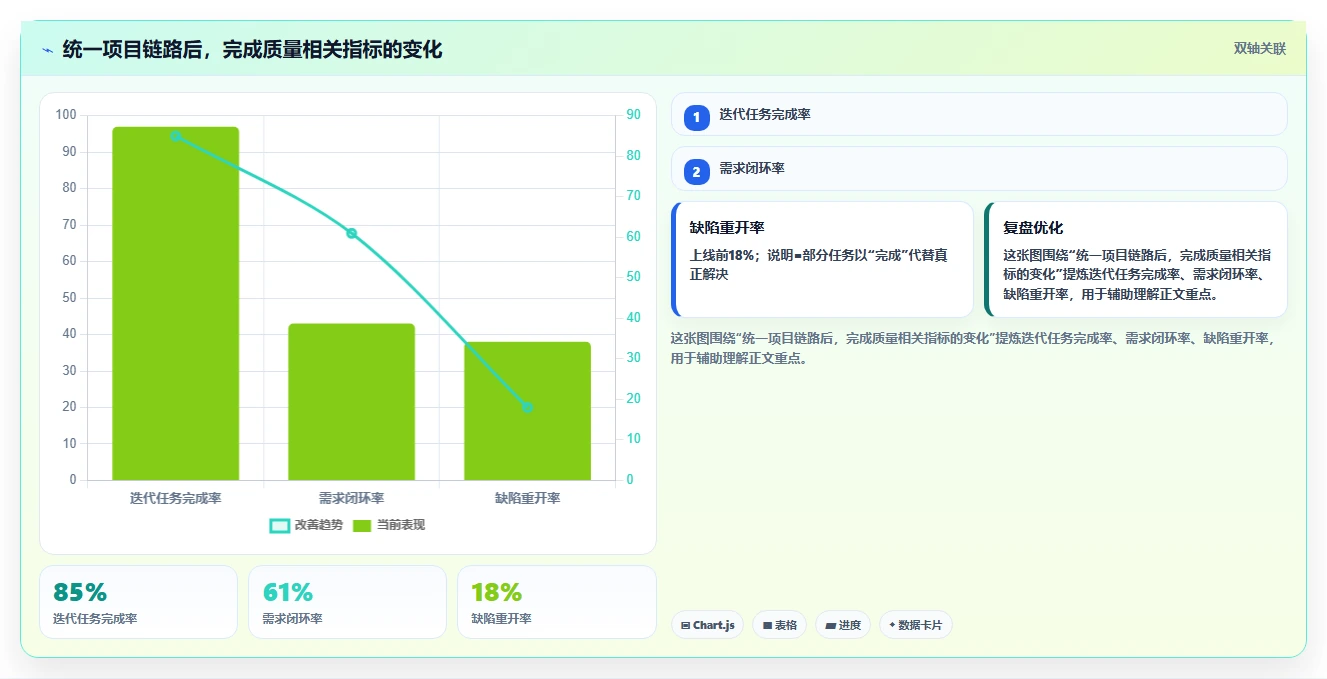
Task: Open the 迭代任务完成率 list item
Action: tap(979, 114)
